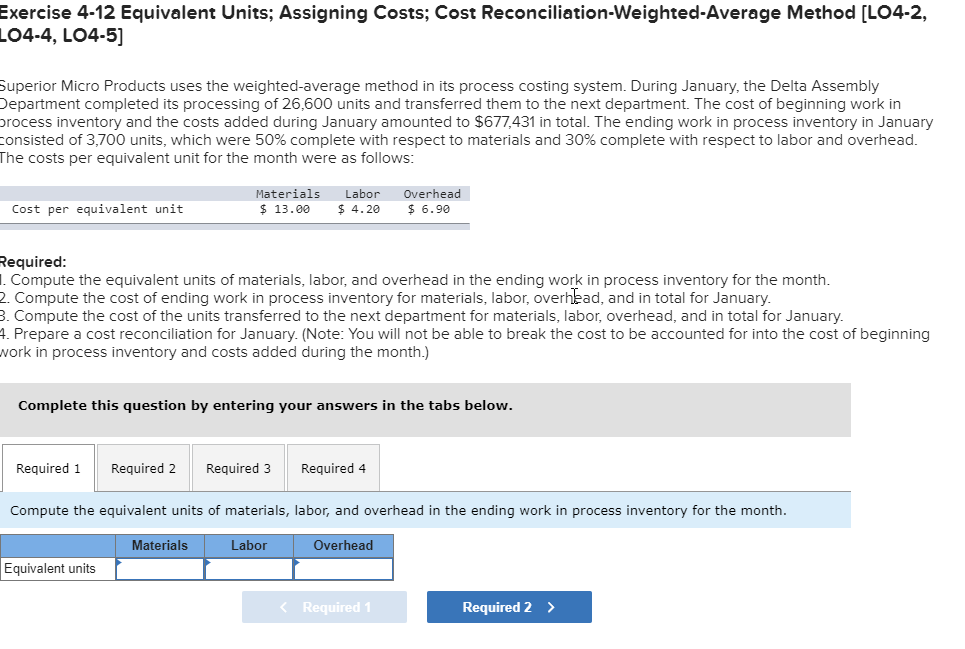Click the Labor equivalent units input field

click(249, 570)
